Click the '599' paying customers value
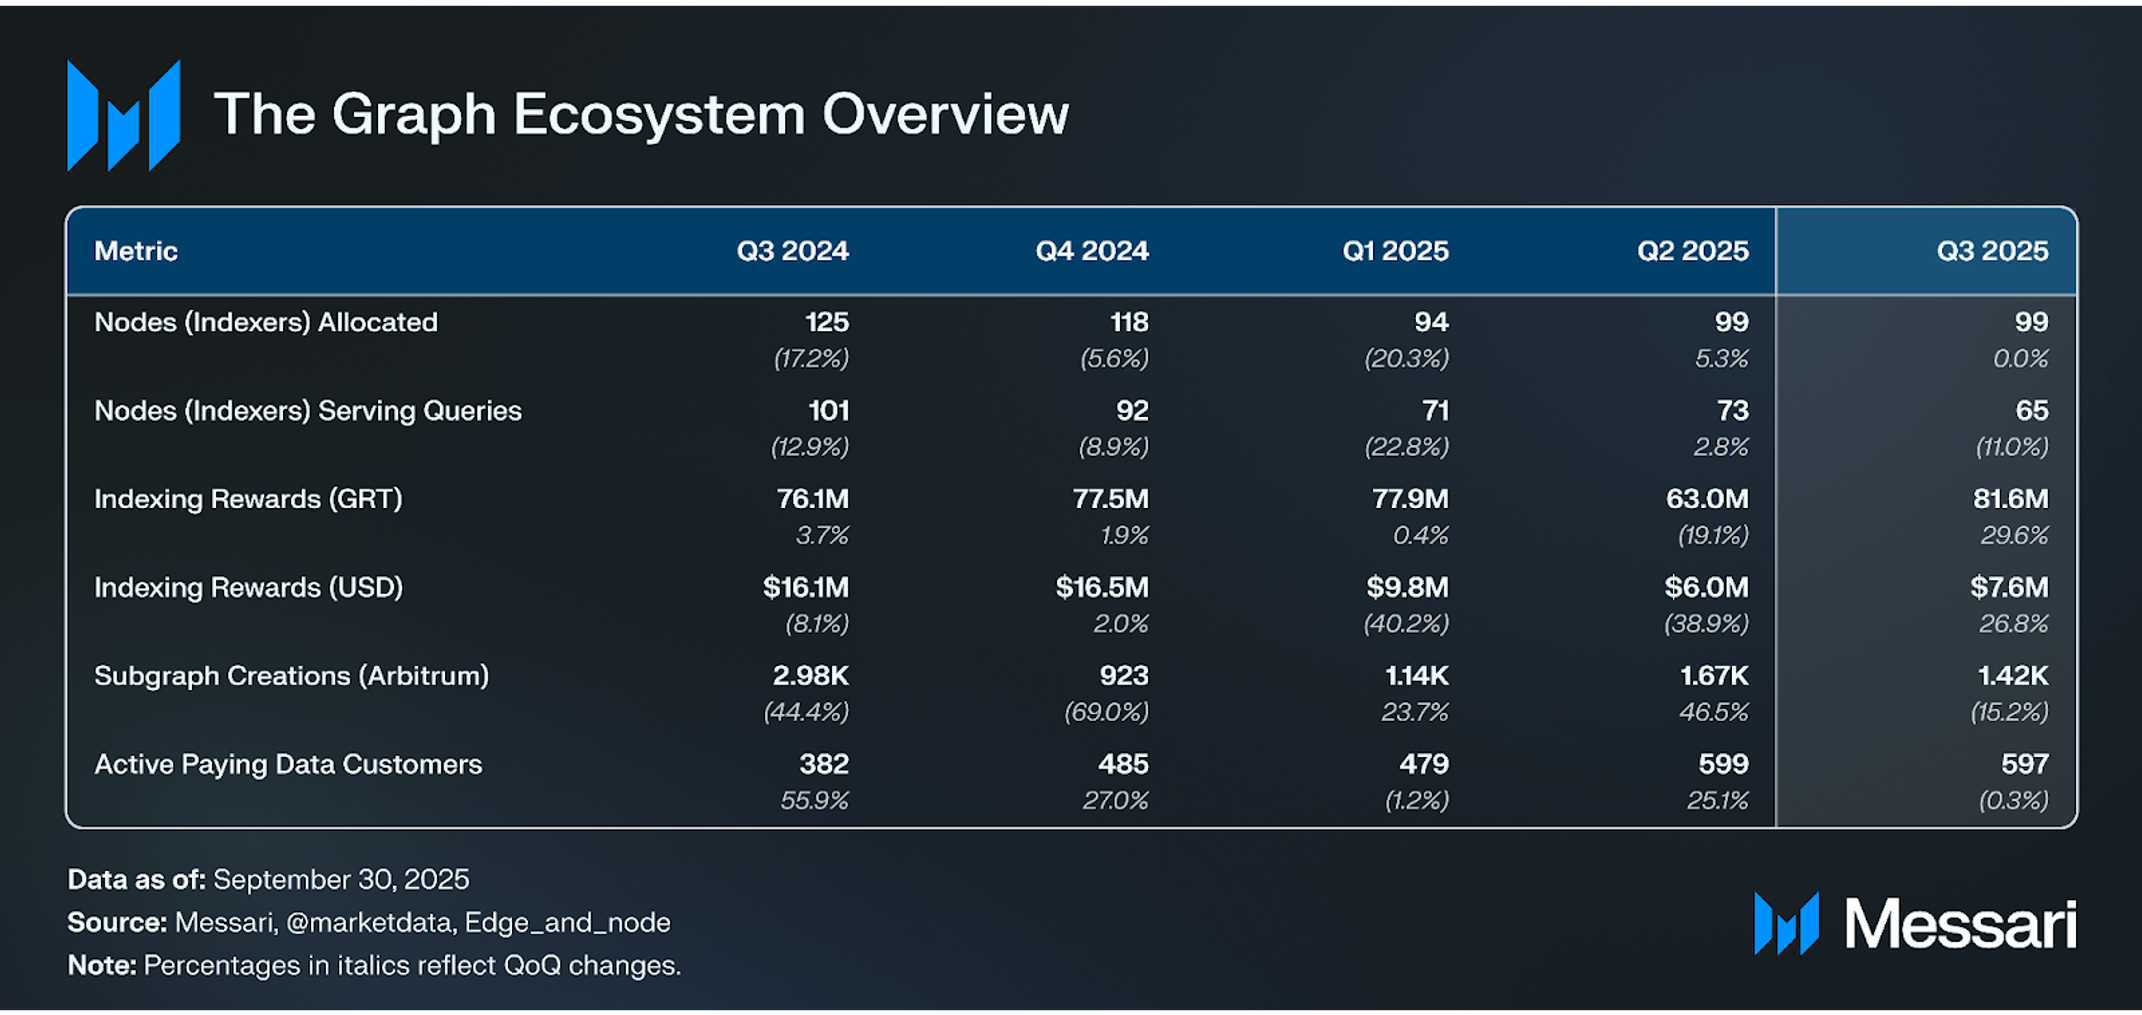The width and height of the screenshot is (2142, 1015). pos(1724,764)
